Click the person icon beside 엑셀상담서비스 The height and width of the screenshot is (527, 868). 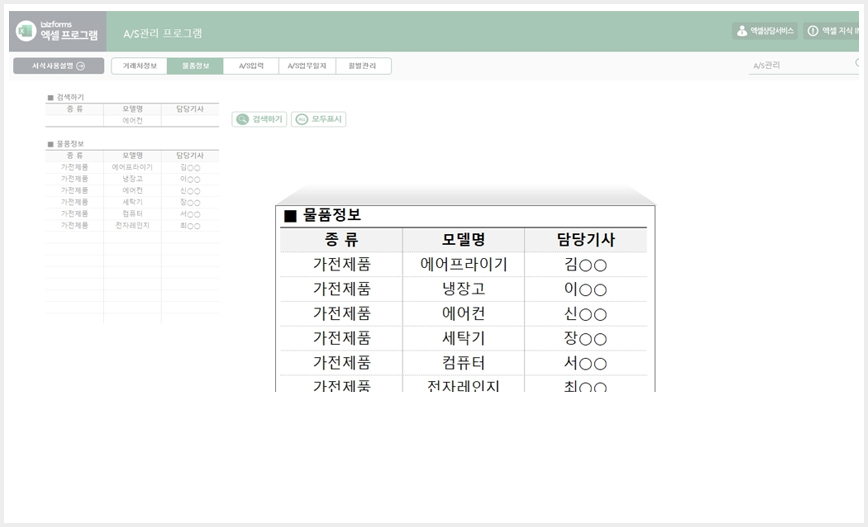click(x=742, y=31)
